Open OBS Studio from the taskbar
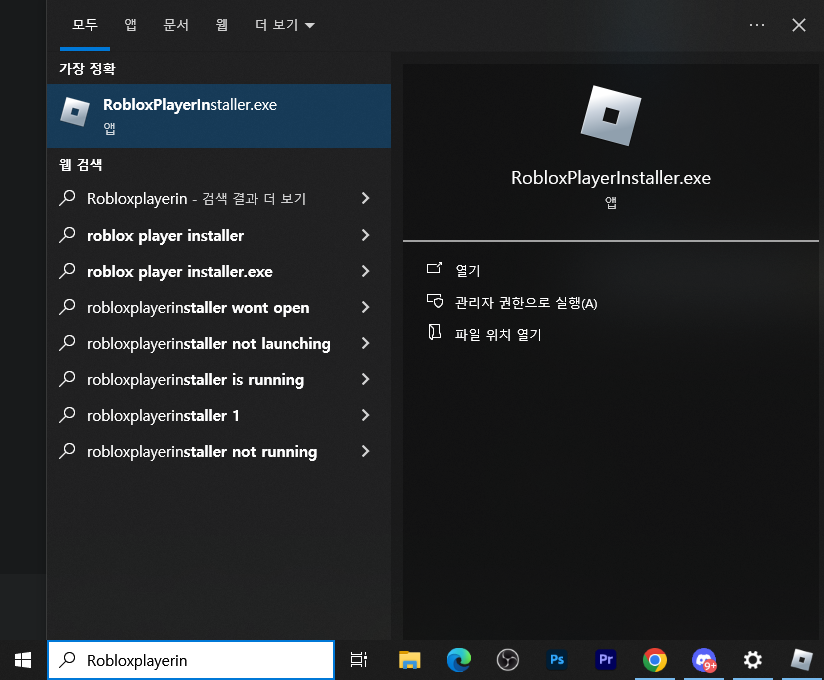The image size is (824, 680). tap(508, 660)
